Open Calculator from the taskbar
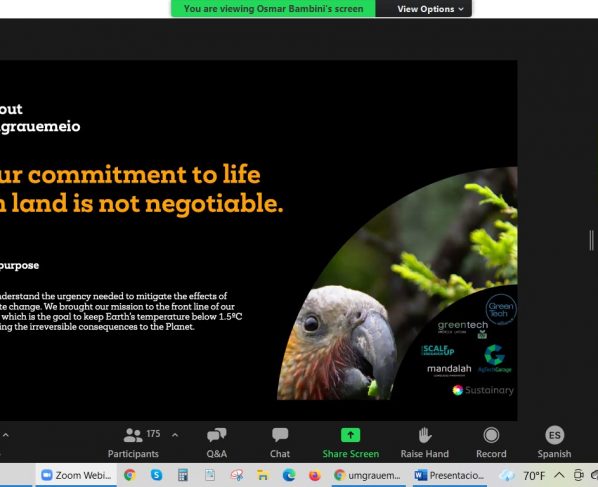The height and width of the screenshot is (487, 598). pyautogui.click(x=183, y=475)
